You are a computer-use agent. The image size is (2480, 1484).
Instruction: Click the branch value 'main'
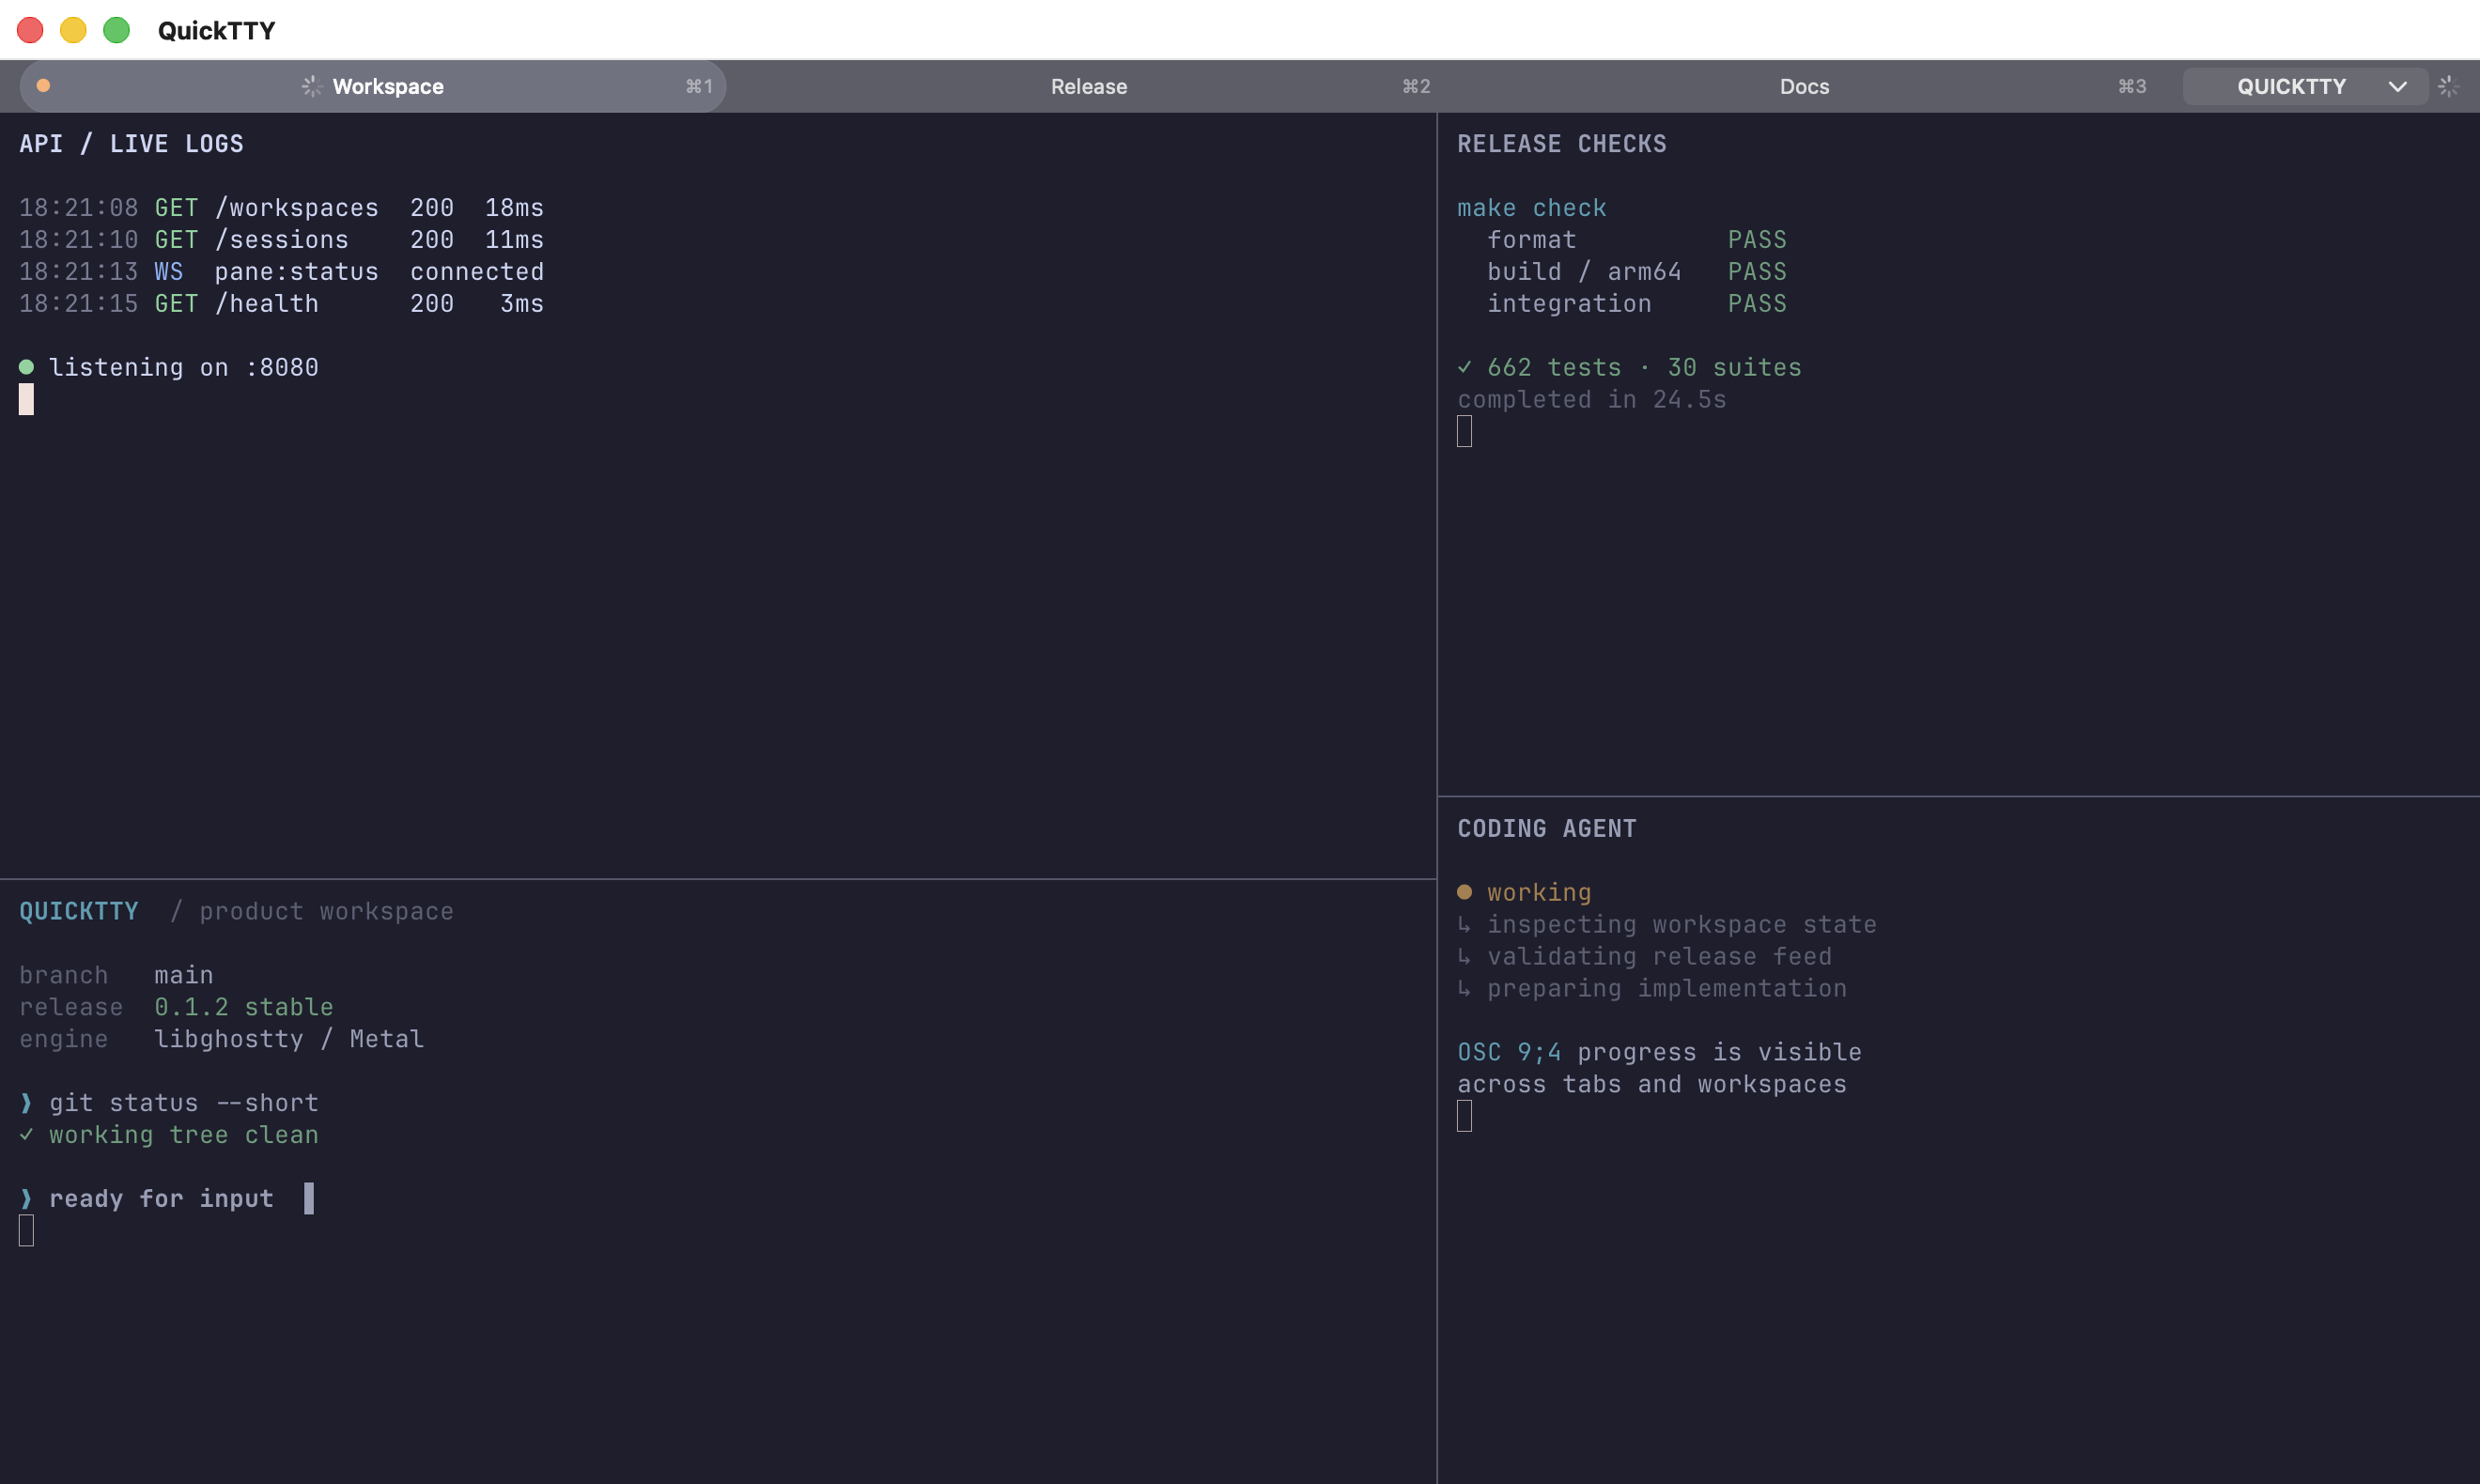click(184, 976)
